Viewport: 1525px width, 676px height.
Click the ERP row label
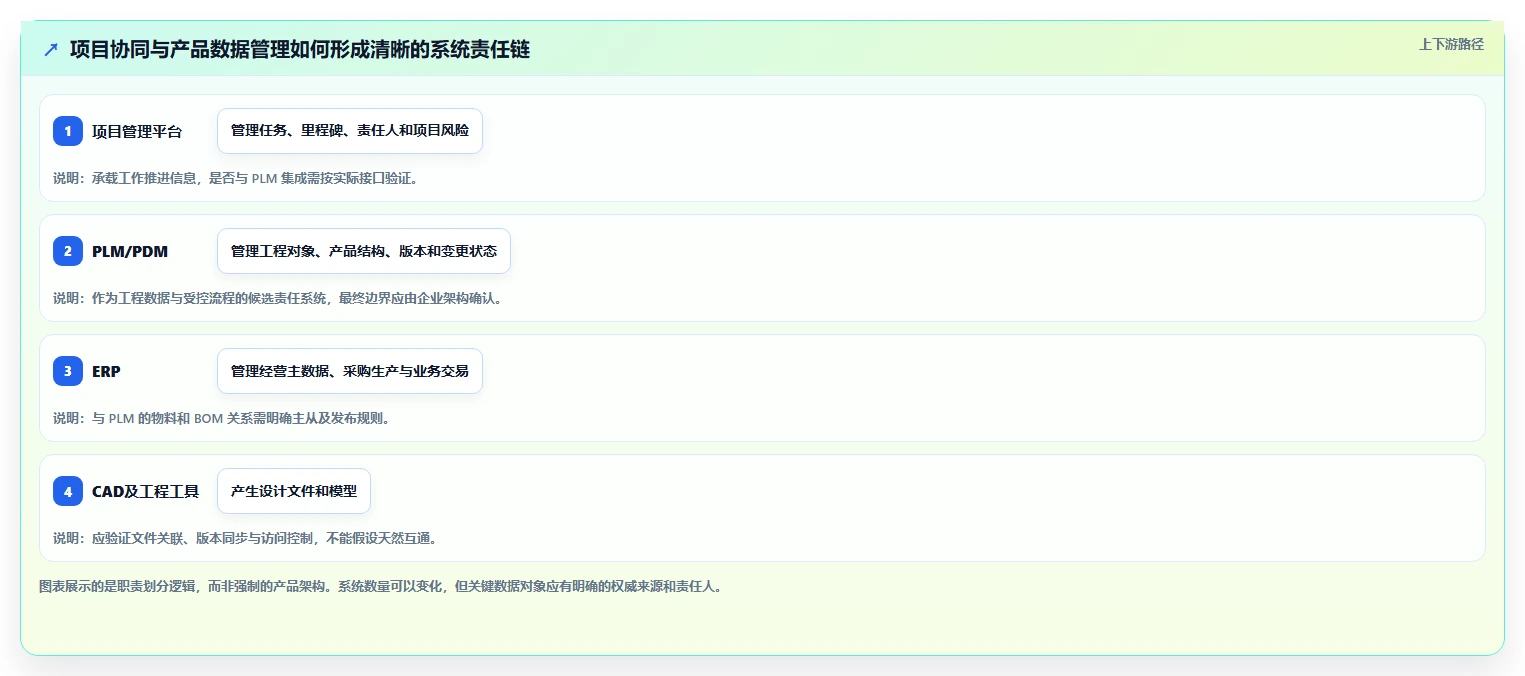point(106,371)
